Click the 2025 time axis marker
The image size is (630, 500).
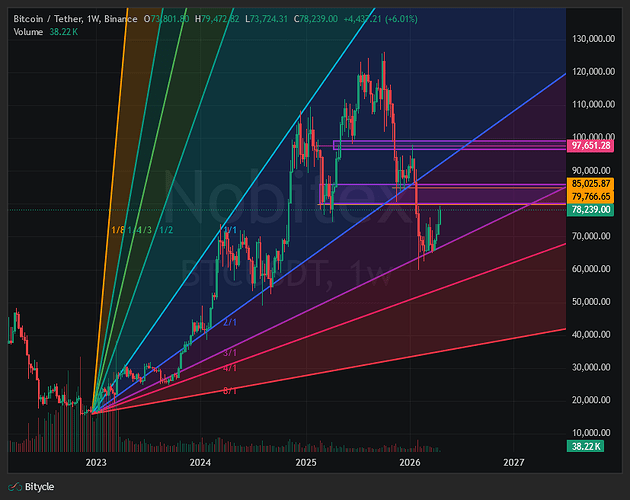coord(306,463)
